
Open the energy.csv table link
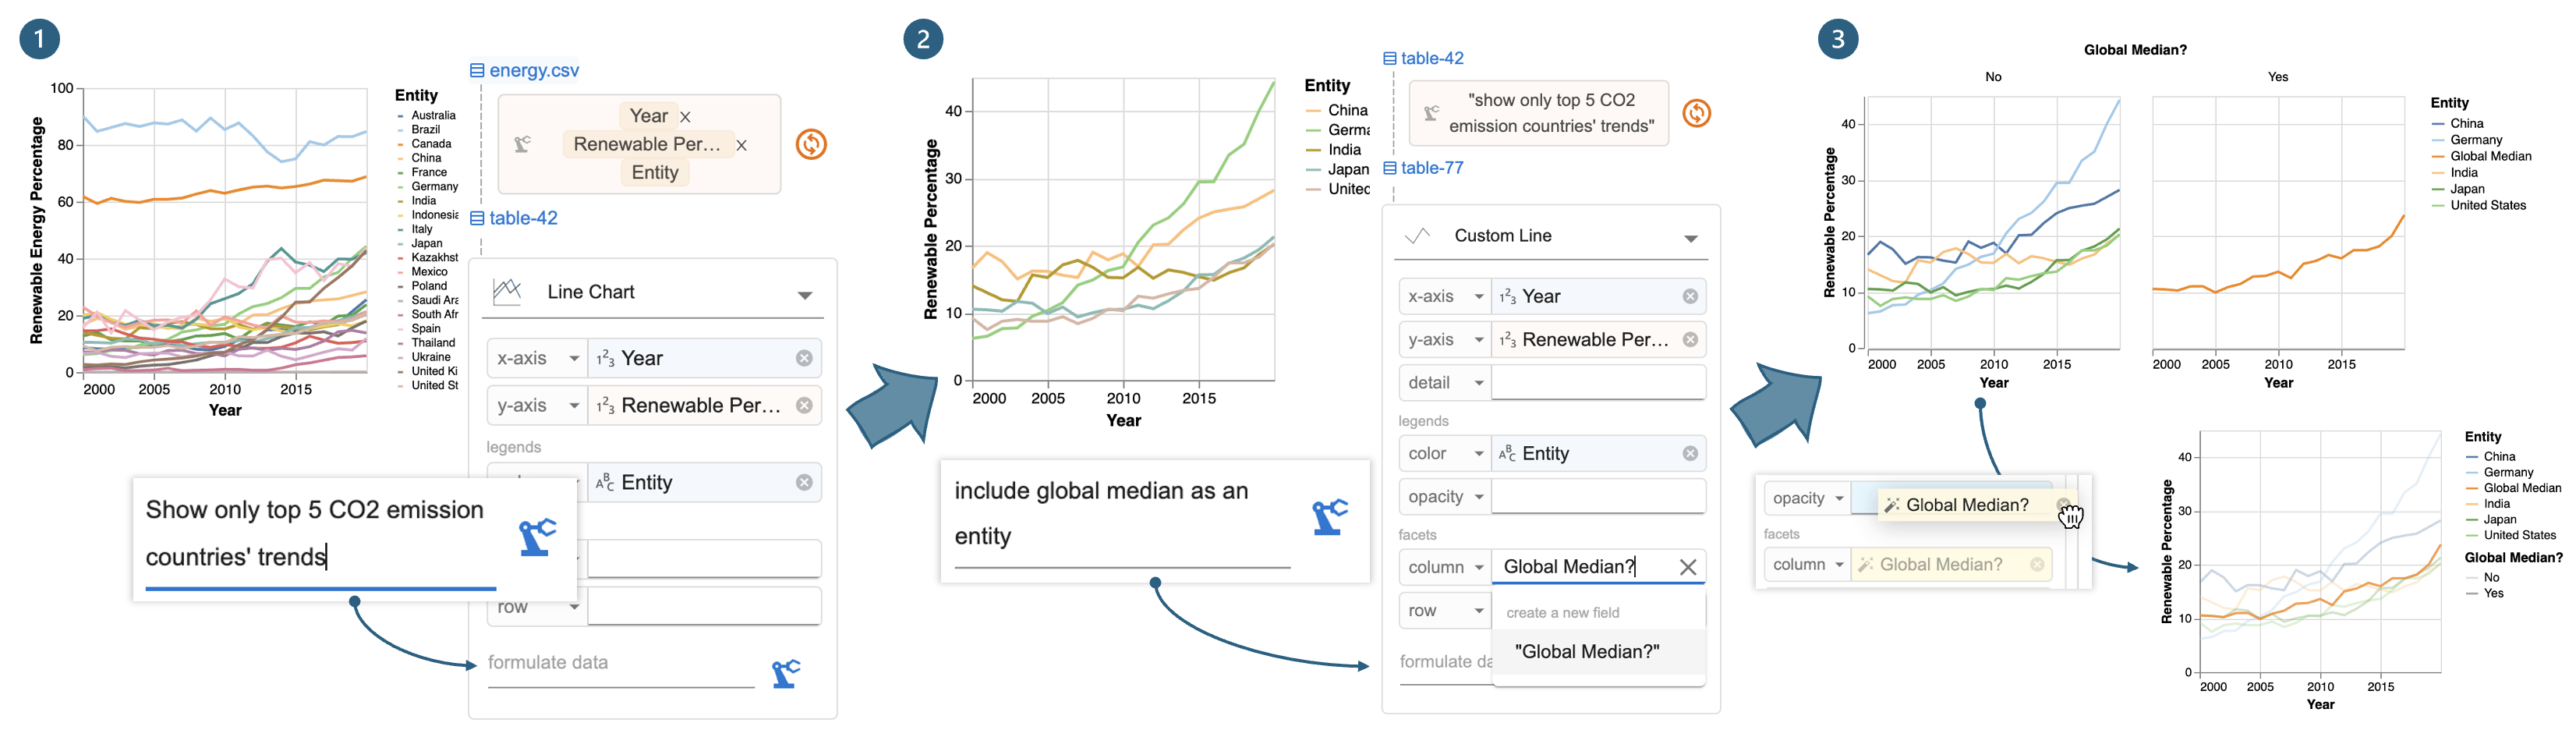click(533, 71)
